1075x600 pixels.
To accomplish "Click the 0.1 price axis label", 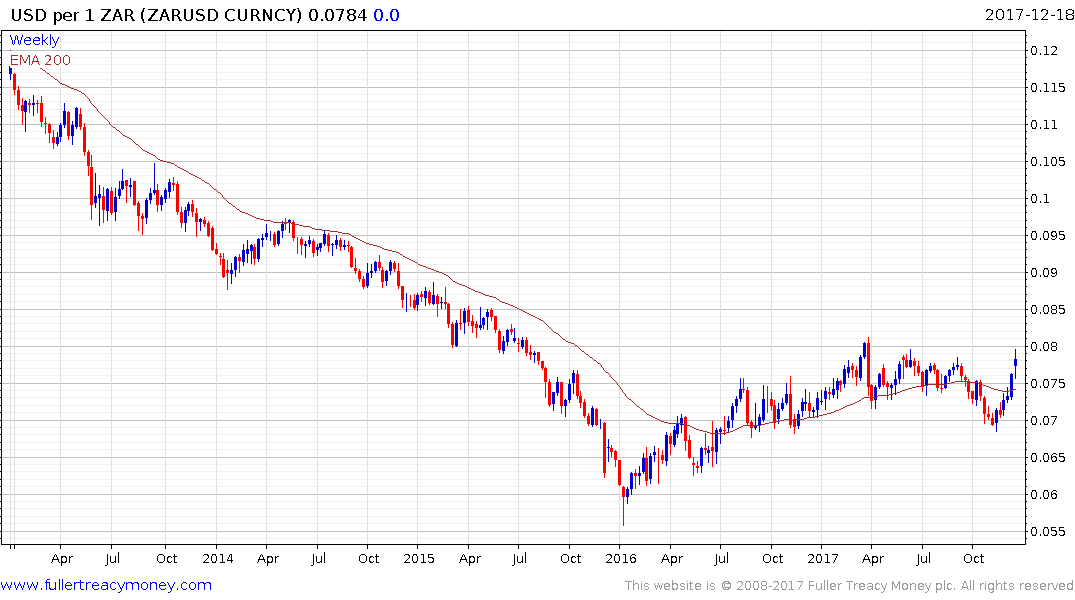I will pyautogui.click(x=1039, y=198).
